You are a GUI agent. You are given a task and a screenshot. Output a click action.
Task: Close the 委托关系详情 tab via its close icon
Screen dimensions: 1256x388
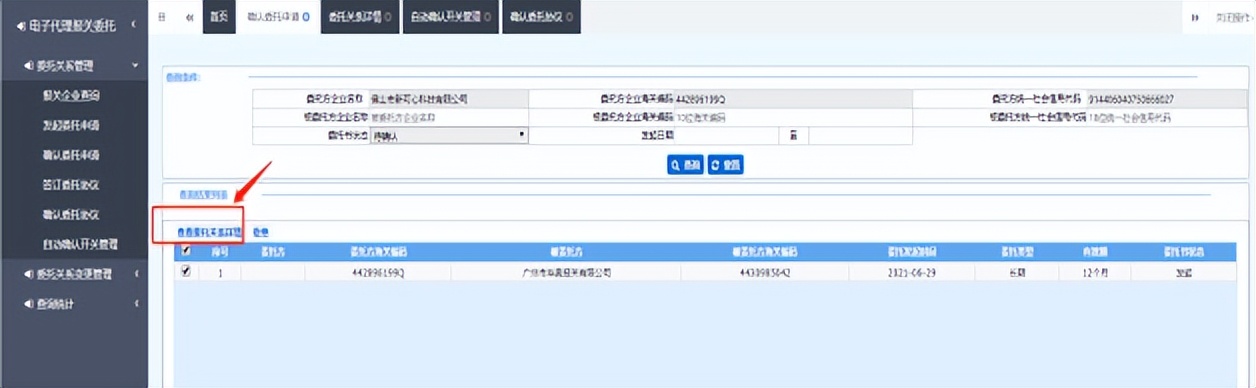pos(388,17)
